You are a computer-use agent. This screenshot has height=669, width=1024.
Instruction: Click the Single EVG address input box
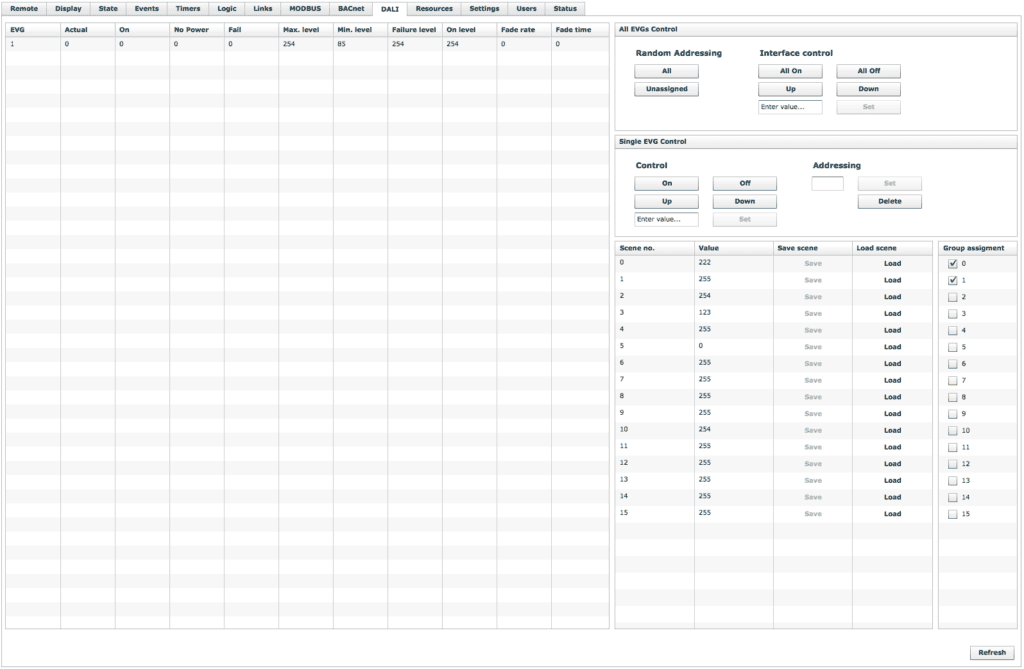pyautogui.click(x=827, y=184)
